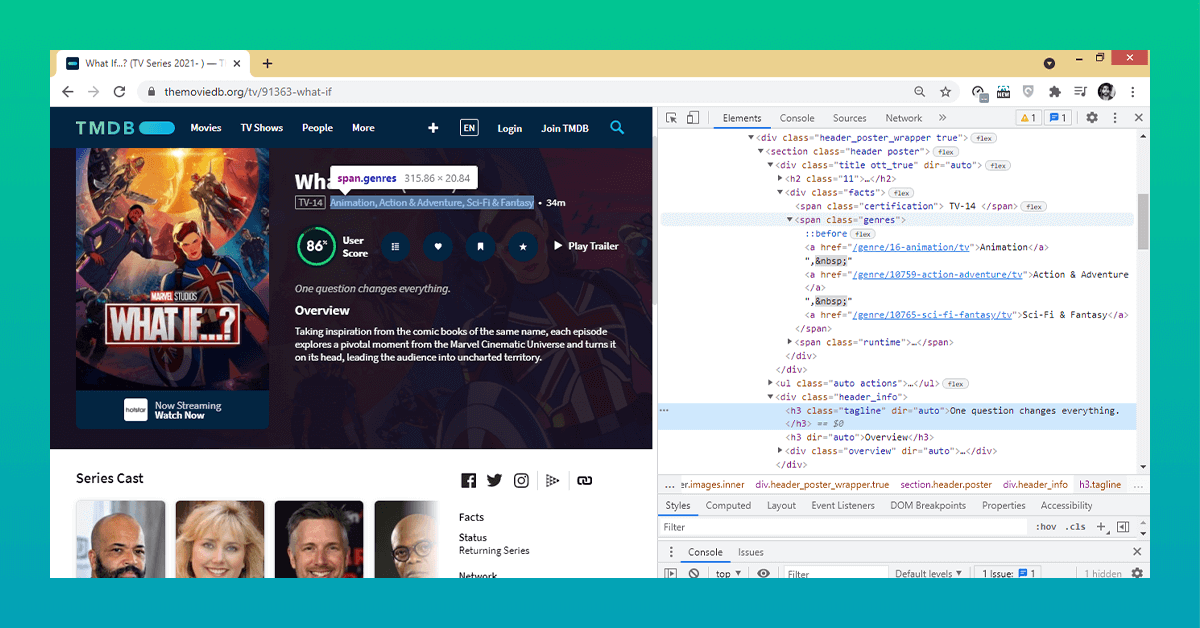The height and width of the screenshot is (628, 1200).
Task: Toggle element state with :hov
Action: (1045, 527)
